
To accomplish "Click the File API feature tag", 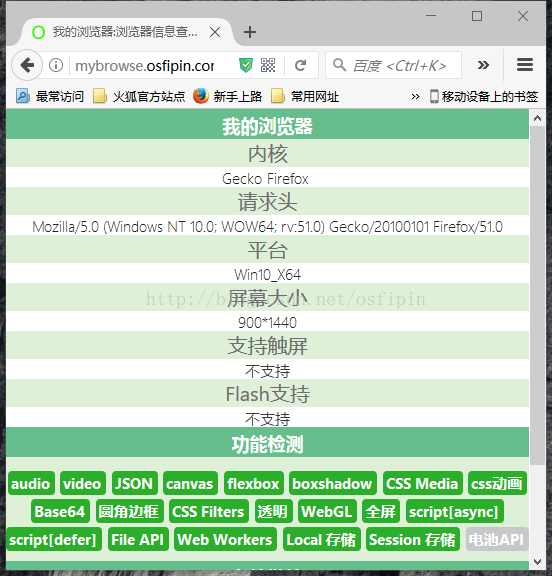I will 138,539.
